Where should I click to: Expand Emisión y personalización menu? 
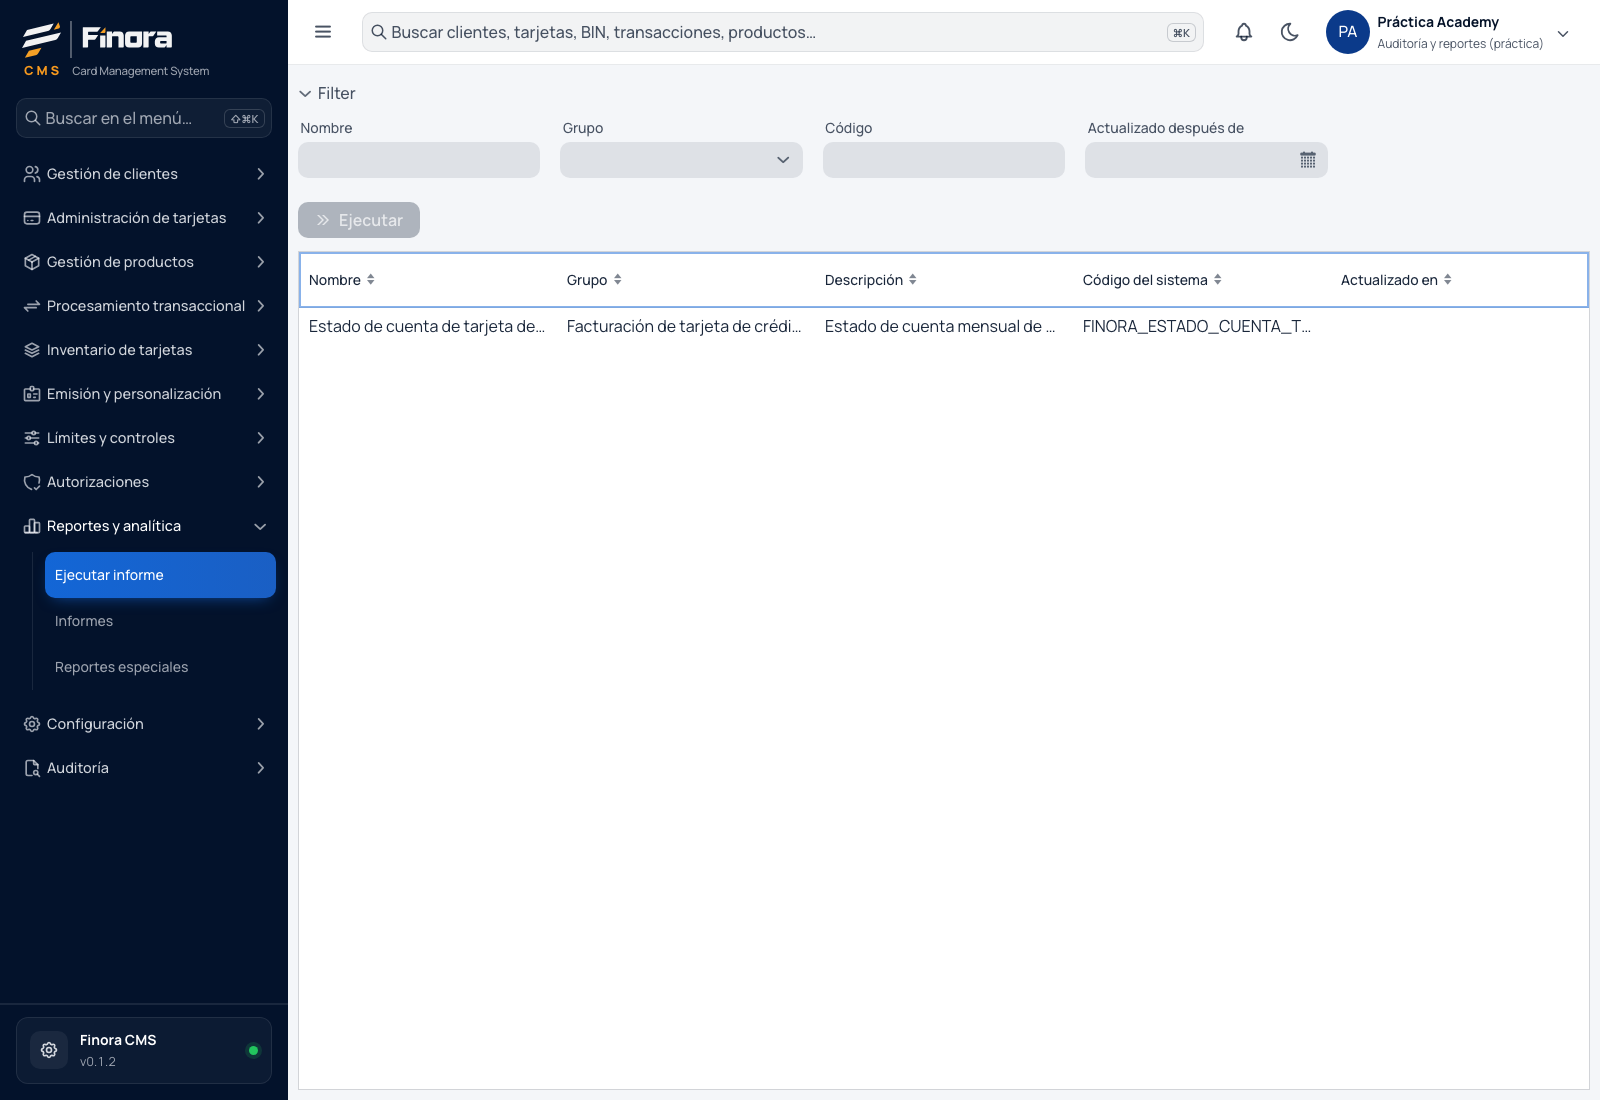[x=144, y=394]
